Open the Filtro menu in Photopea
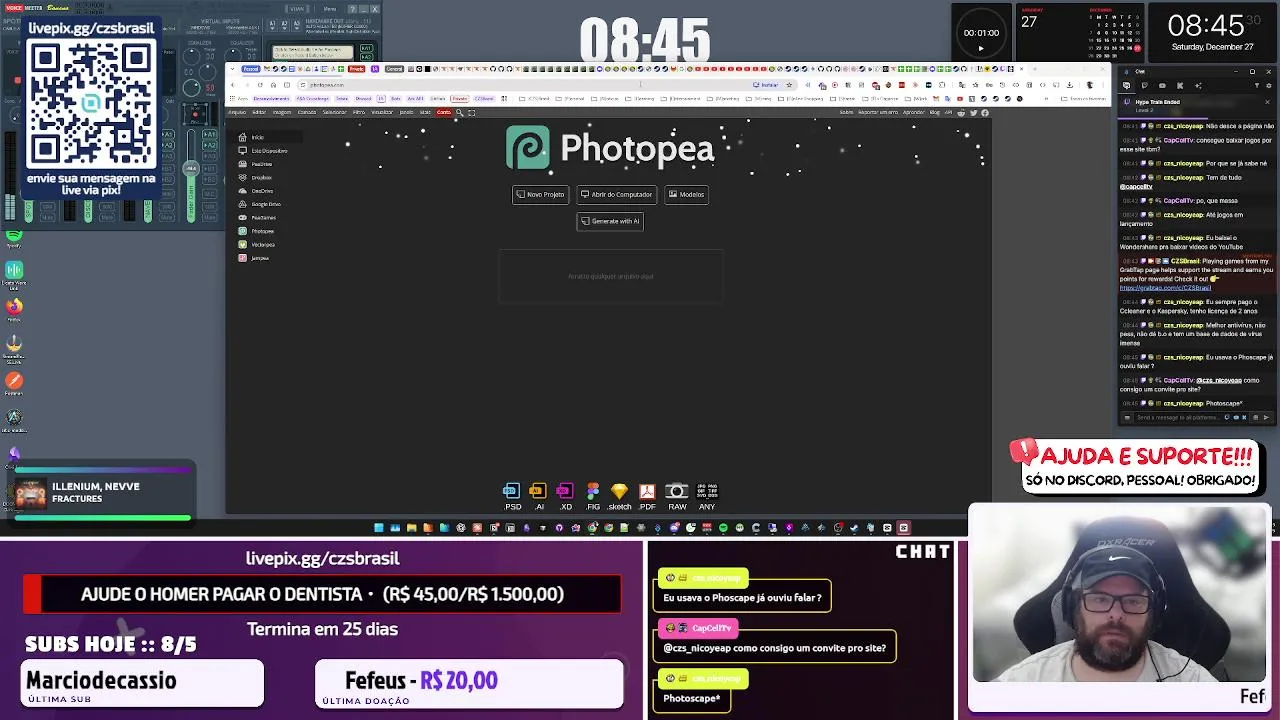 pyautogui.click(x=359, y=112)
